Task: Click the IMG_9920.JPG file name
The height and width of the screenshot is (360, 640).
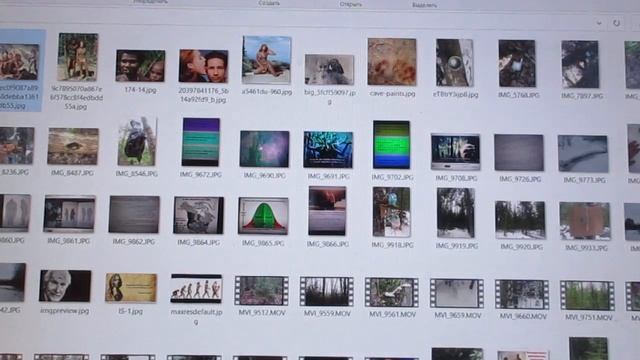Action: (x=521, y=247)
